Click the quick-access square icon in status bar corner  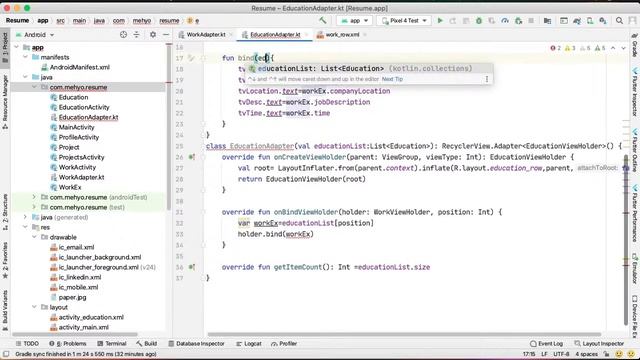pyautogui.click(x=6, y=354)
